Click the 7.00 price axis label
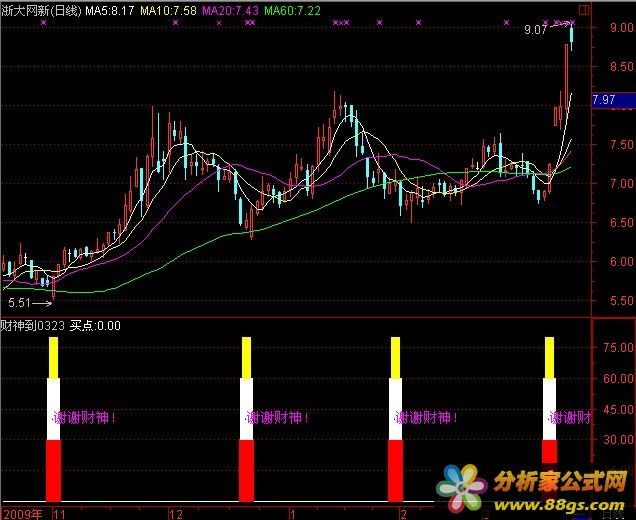This screenshot has width=636, height=520. tap(622, 184)
